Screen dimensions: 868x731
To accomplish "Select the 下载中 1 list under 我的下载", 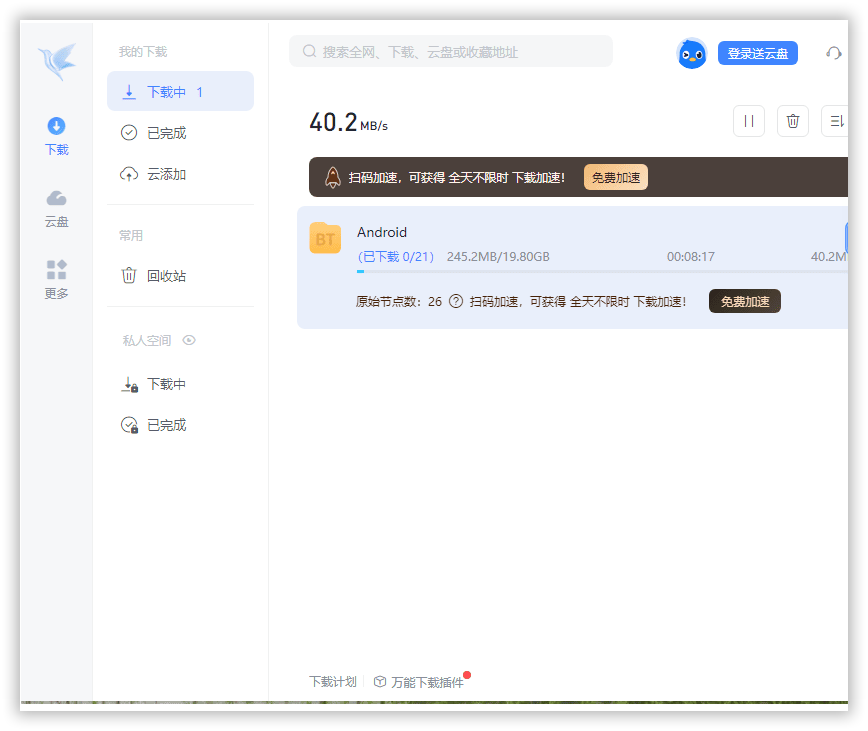I will 180,91.
